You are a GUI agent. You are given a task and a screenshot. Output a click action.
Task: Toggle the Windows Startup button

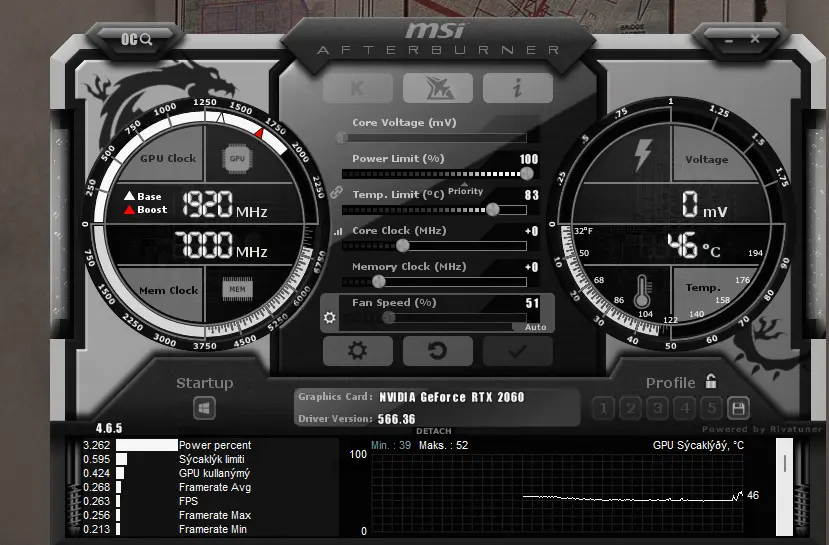point(204,408)
